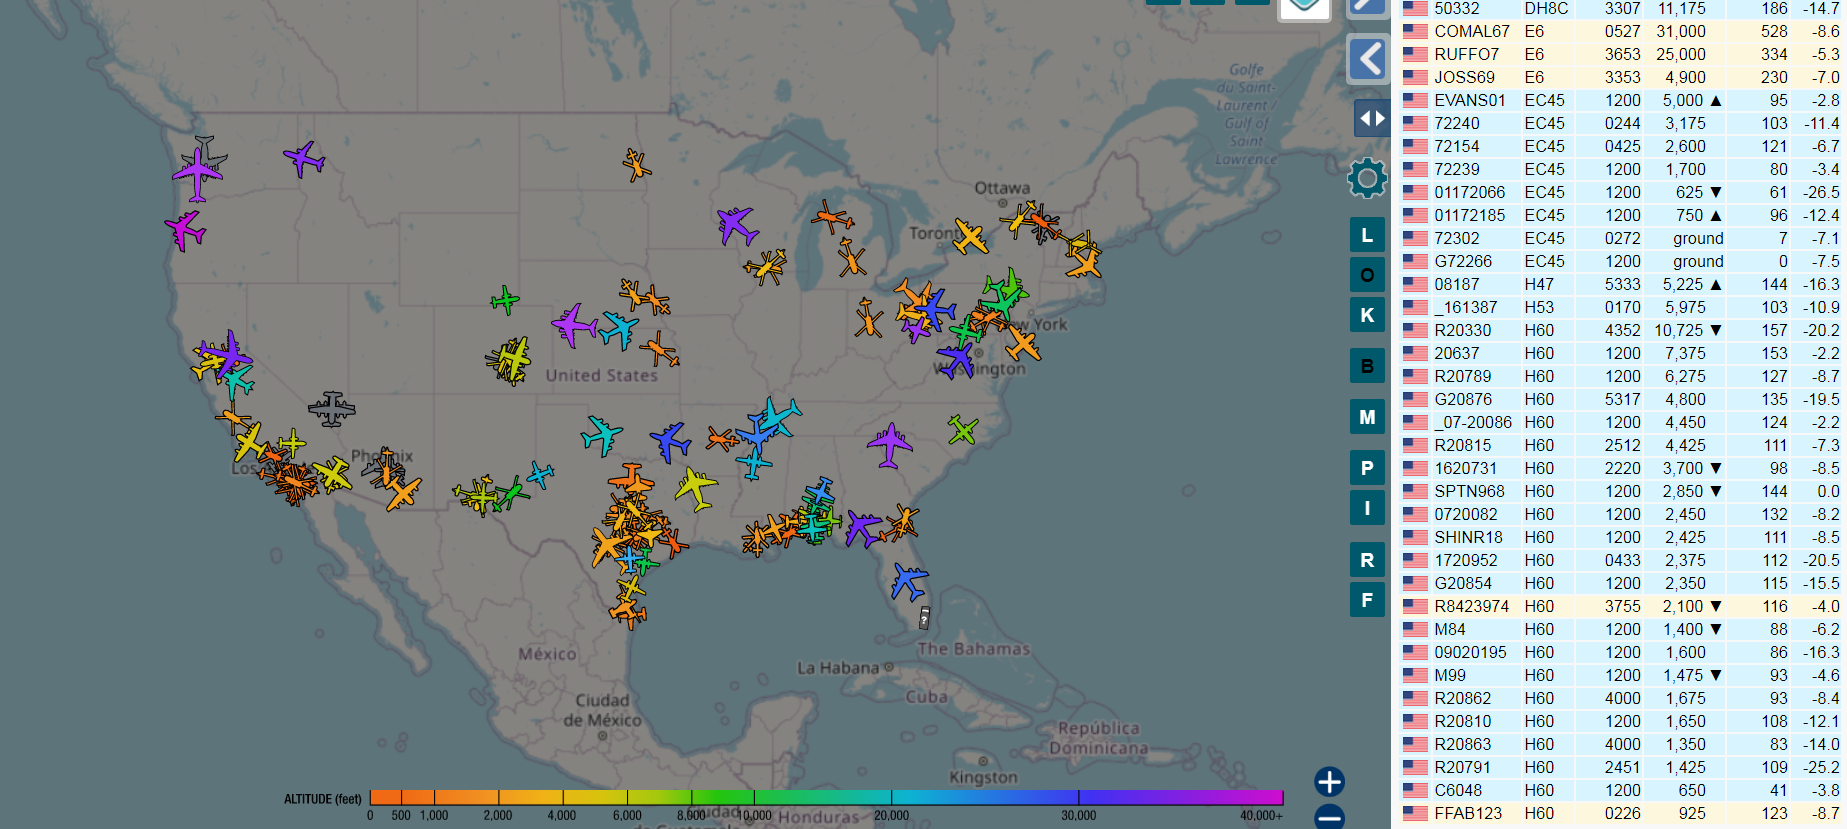Click the P map button

pos(1367,468)
